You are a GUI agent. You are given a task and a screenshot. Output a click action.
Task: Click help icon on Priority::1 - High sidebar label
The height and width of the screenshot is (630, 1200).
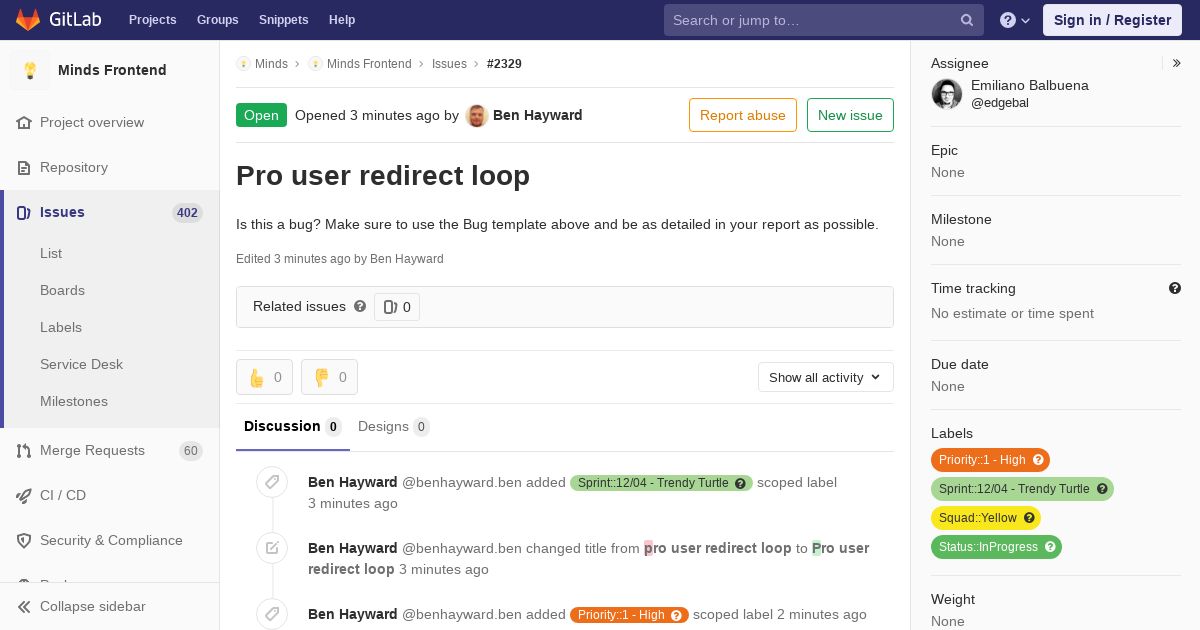tap(1038, 460)
